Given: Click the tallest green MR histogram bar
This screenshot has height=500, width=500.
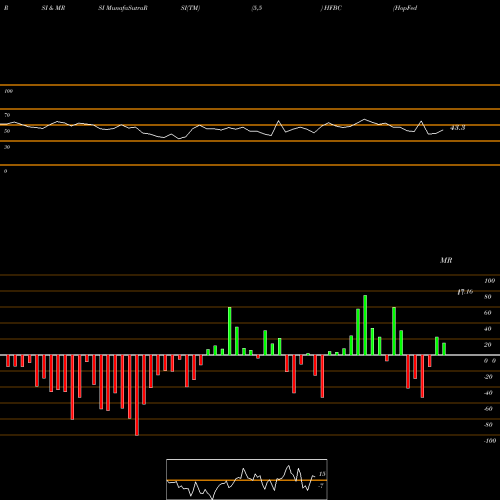Looking at the screenshot, I should (x=365, y=325).
